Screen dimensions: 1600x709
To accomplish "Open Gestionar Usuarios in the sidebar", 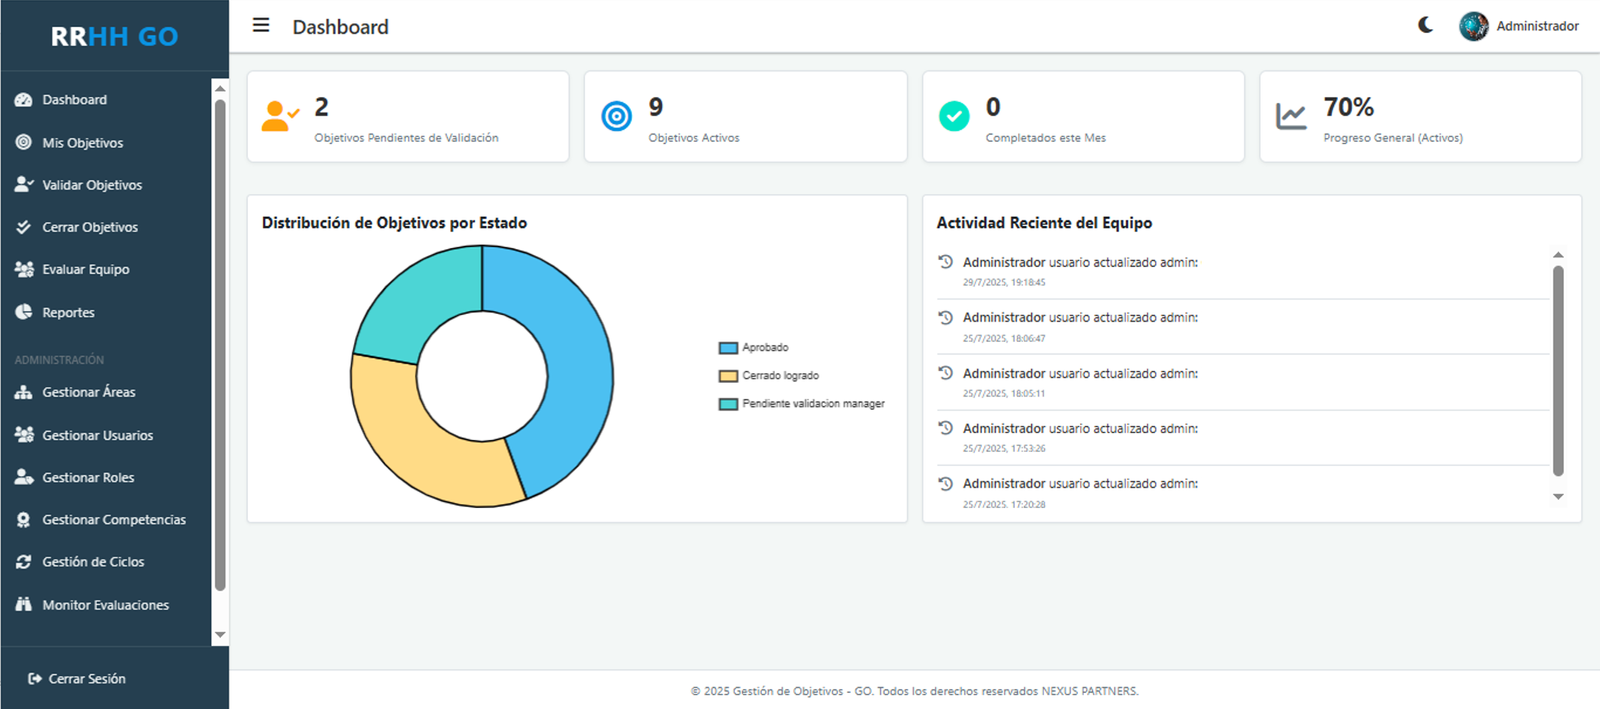I will pyautogui.click(x=97, y=435).
